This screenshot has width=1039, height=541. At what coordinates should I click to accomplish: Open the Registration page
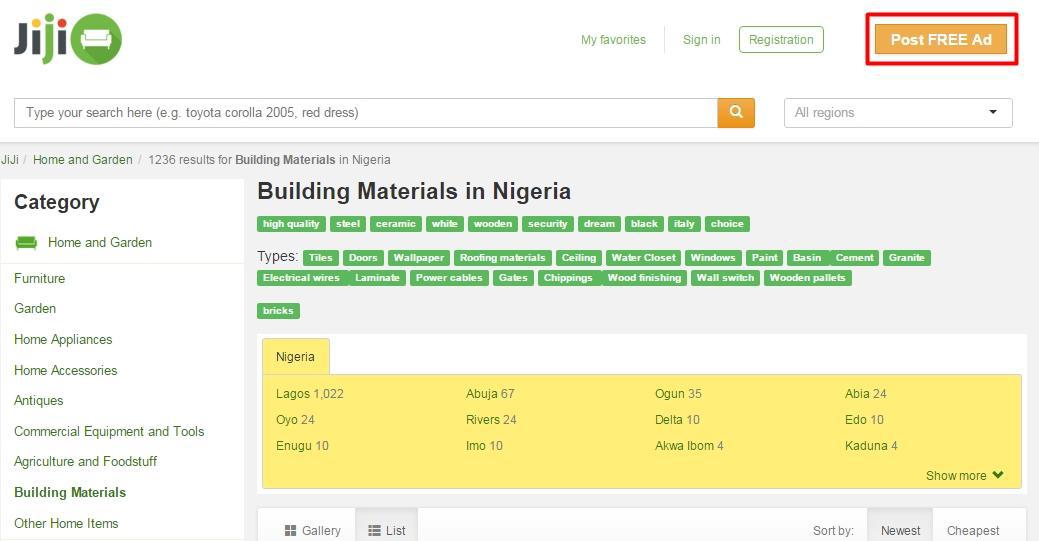(781, 40)
